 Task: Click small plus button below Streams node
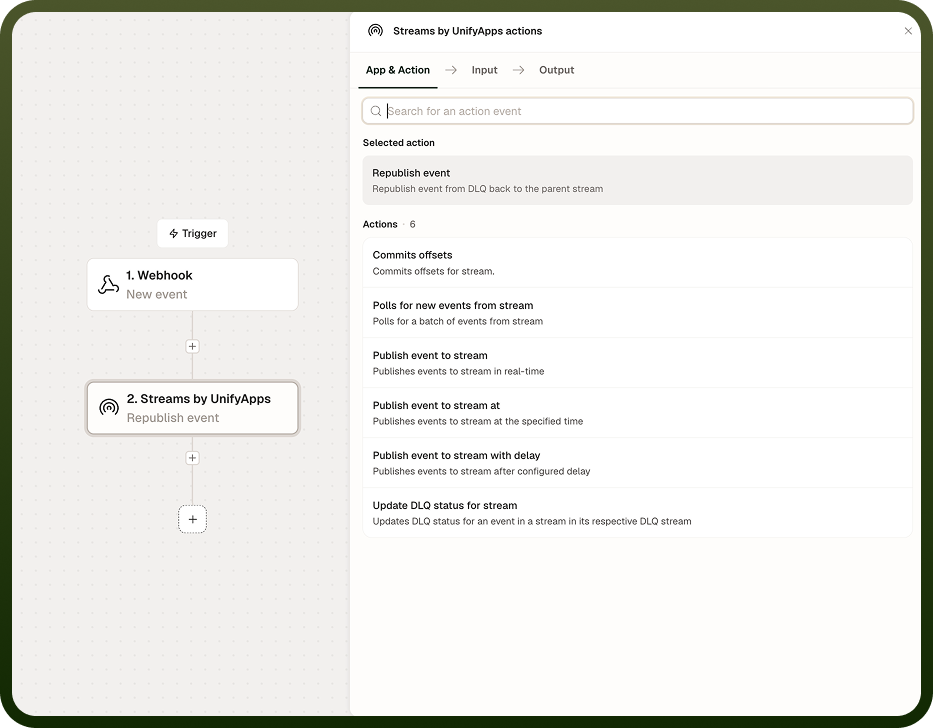[x=192, y=458]
